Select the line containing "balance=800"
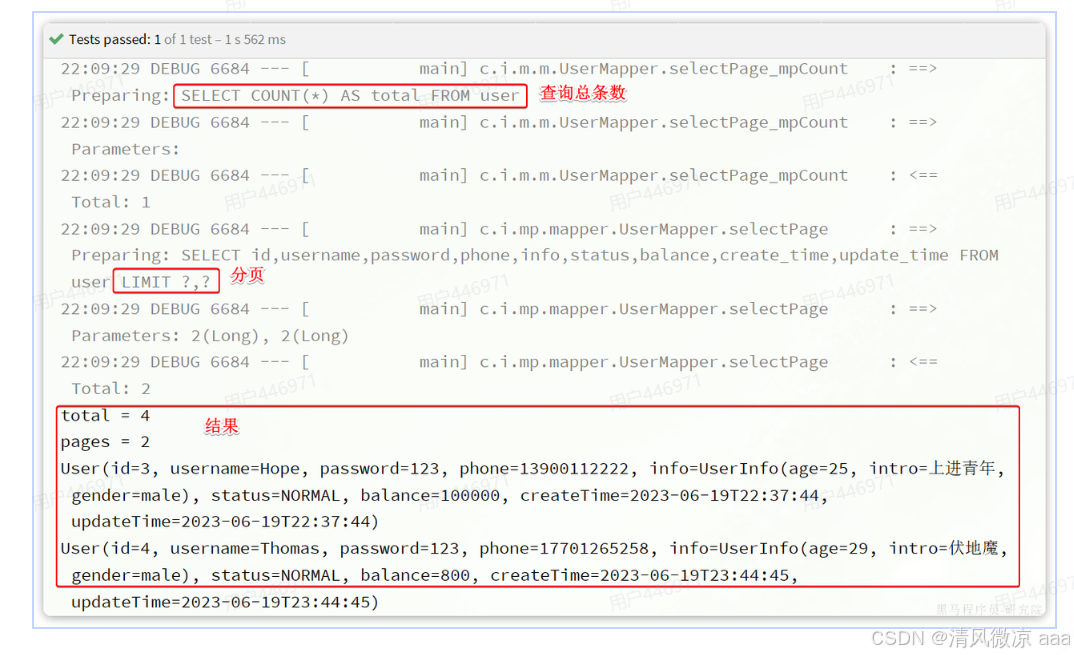 tap(435, 576)
